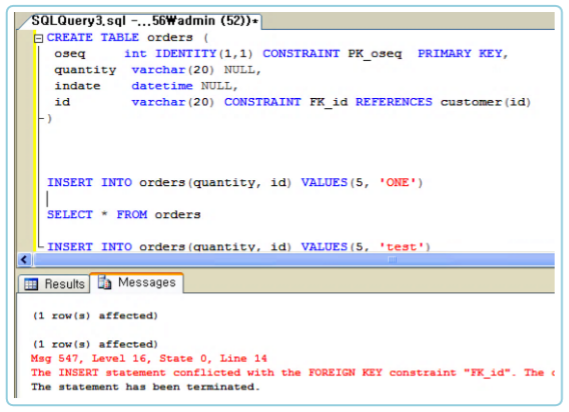Image resolution: width=569 pixels, height=412 pixels.
Task: Click 'FROM' in the SELECT statement
Action: pyautogui.click(x=132, y=215)
